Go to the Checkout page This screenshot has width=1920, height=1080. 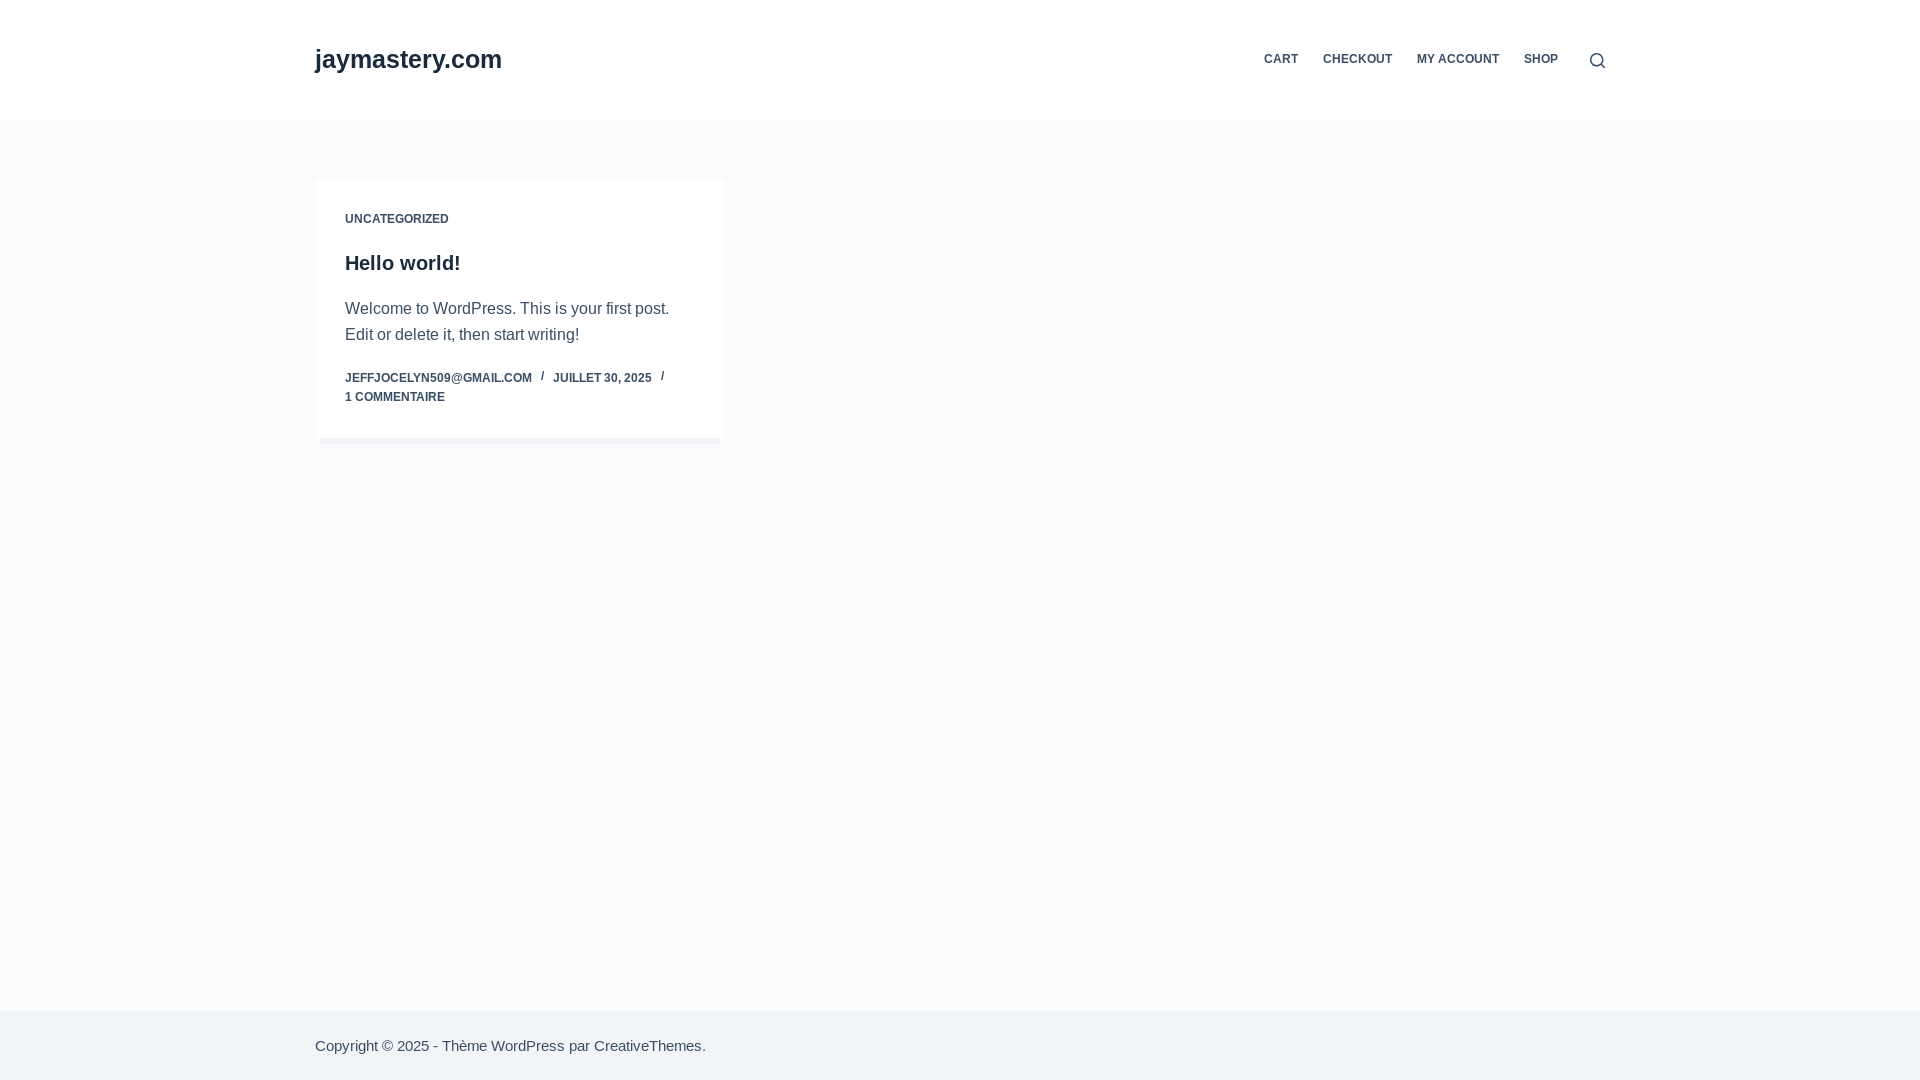[x=1357, y=59]
